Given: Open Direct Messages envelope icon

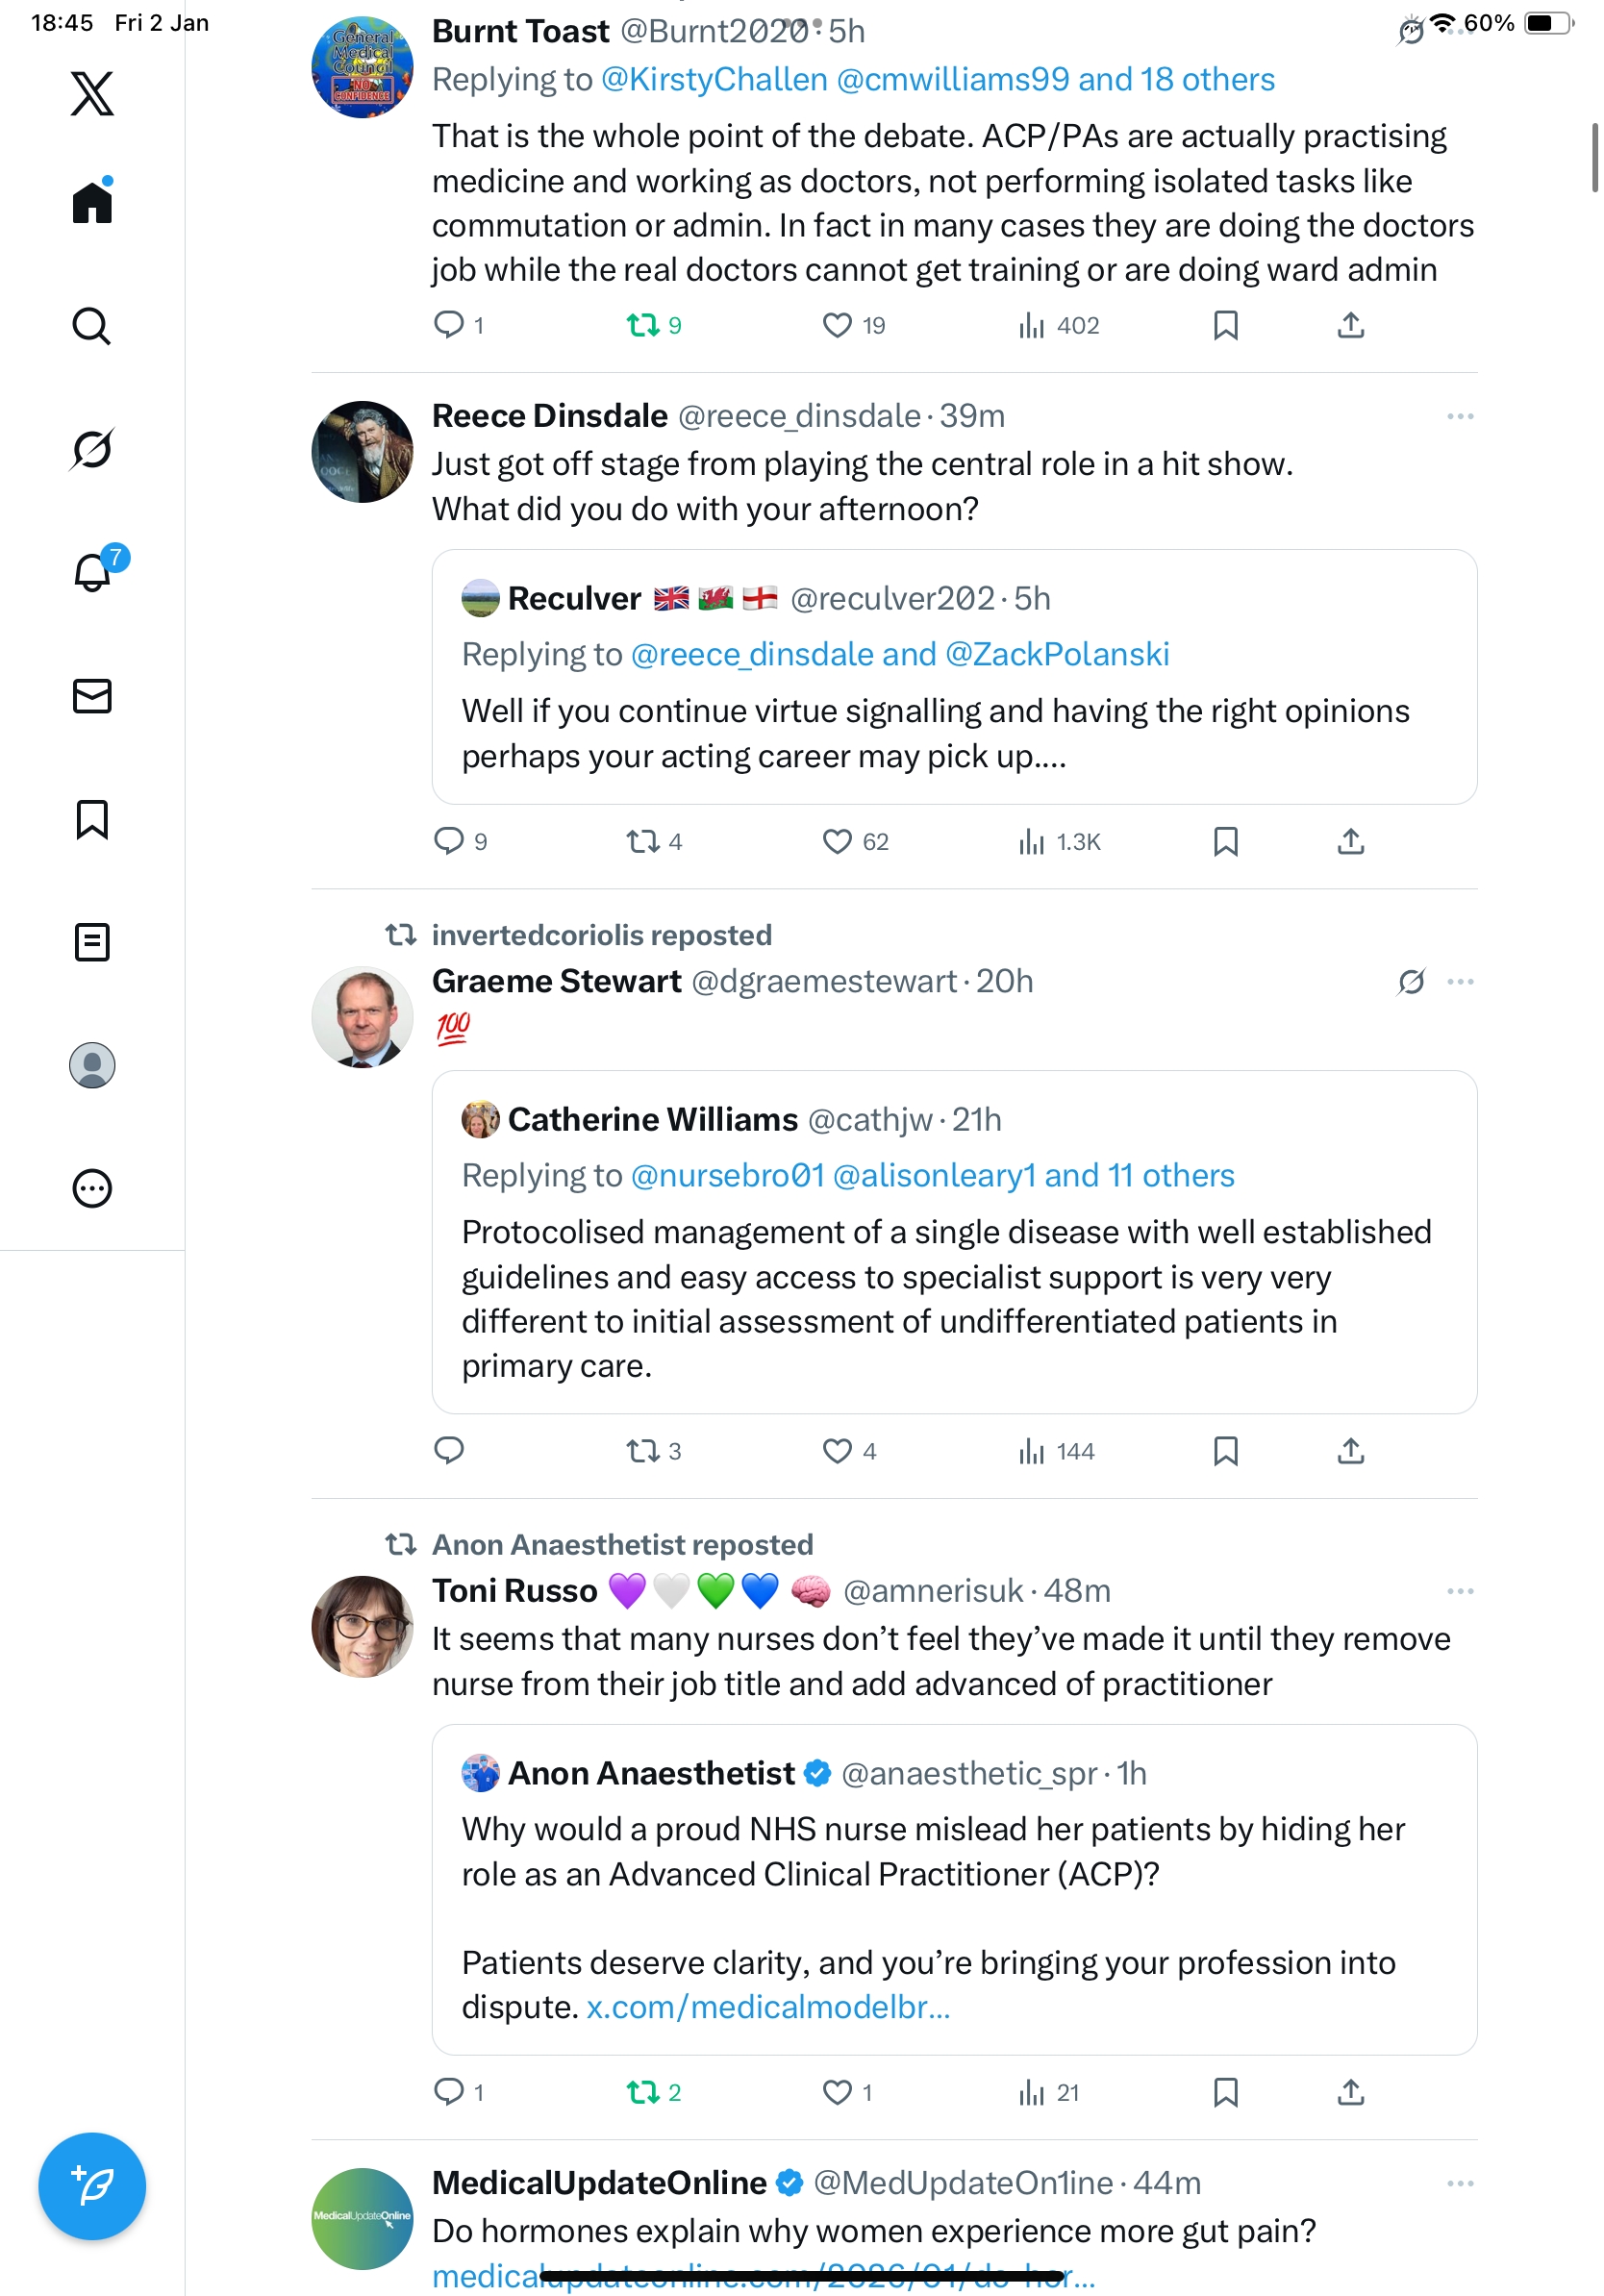Looking at the screenshot, I should click(x=92, y=696).
